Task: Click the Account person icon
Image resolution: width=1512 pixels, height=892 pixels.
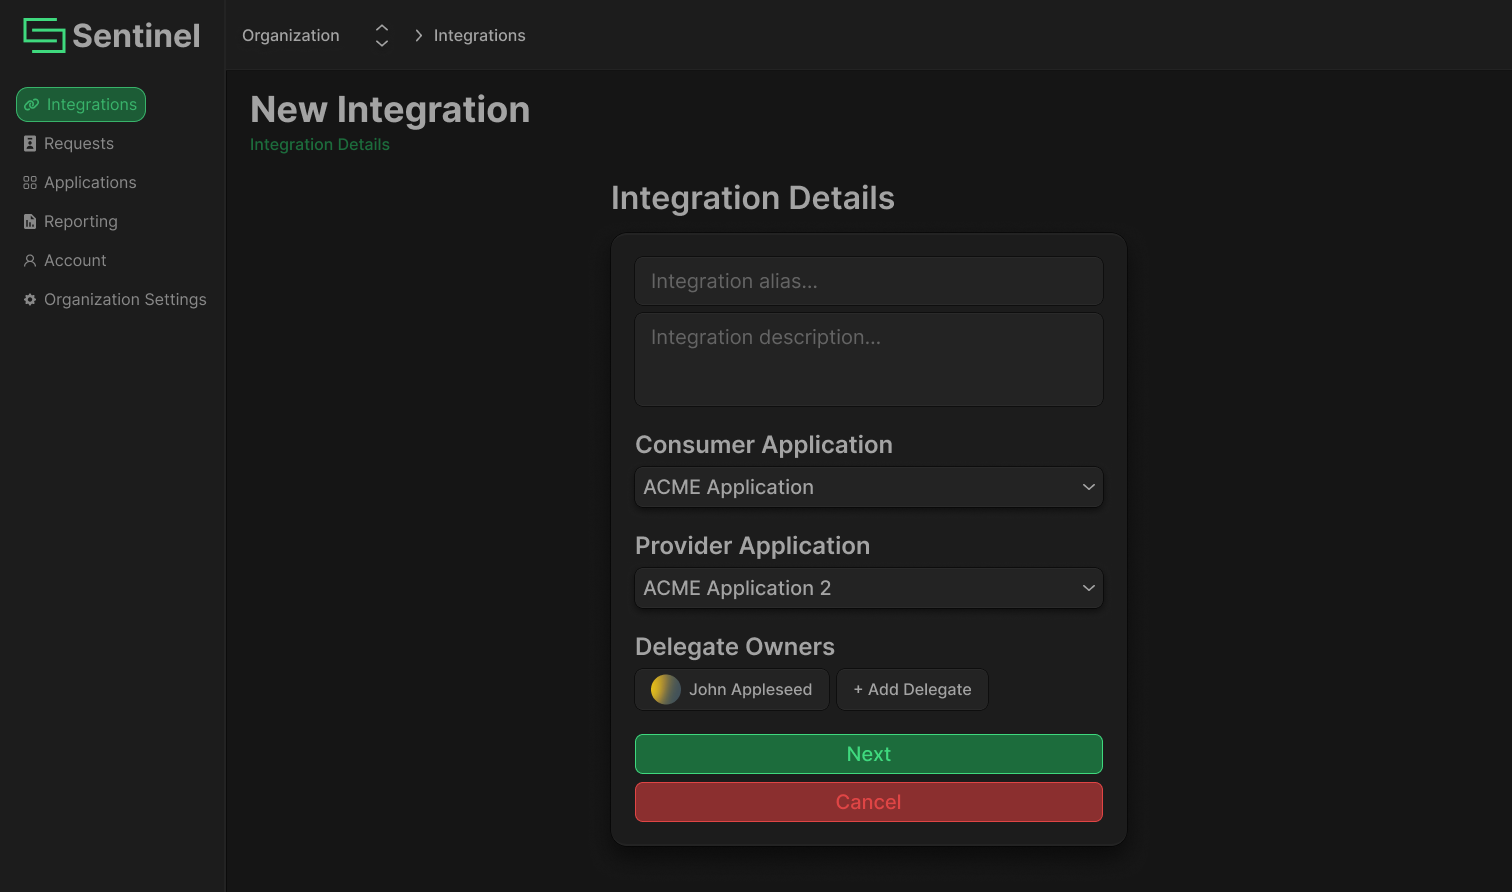Action: [x=30, y=260]
